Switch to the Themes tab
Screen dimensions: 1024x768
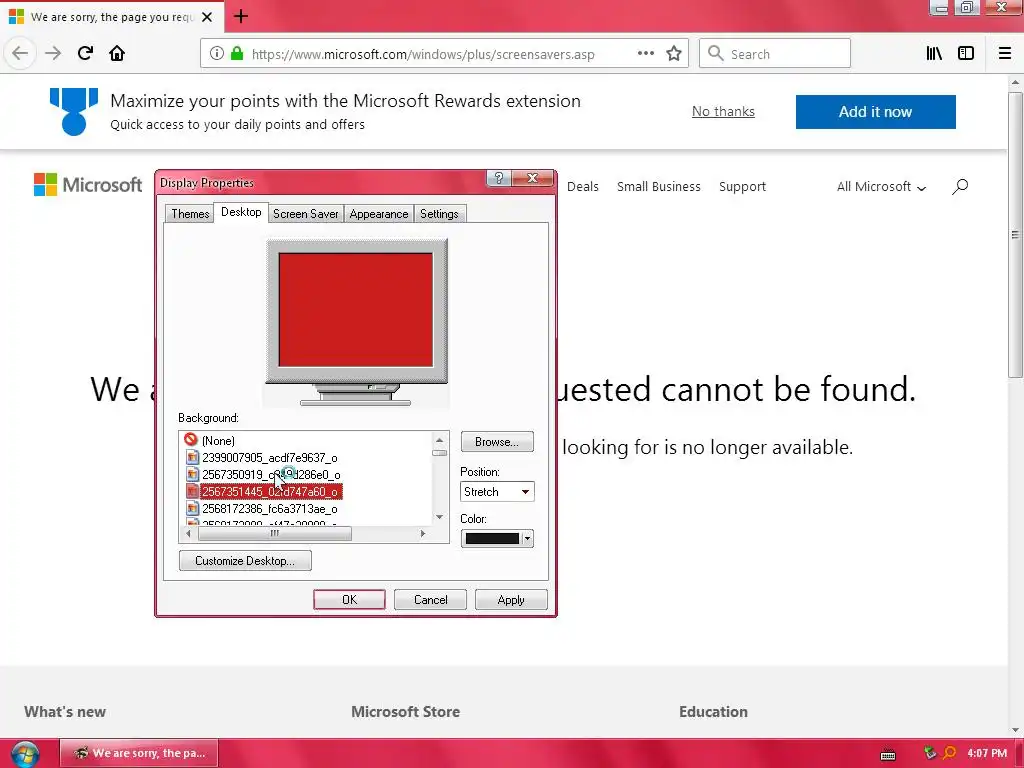pos(190,214)
